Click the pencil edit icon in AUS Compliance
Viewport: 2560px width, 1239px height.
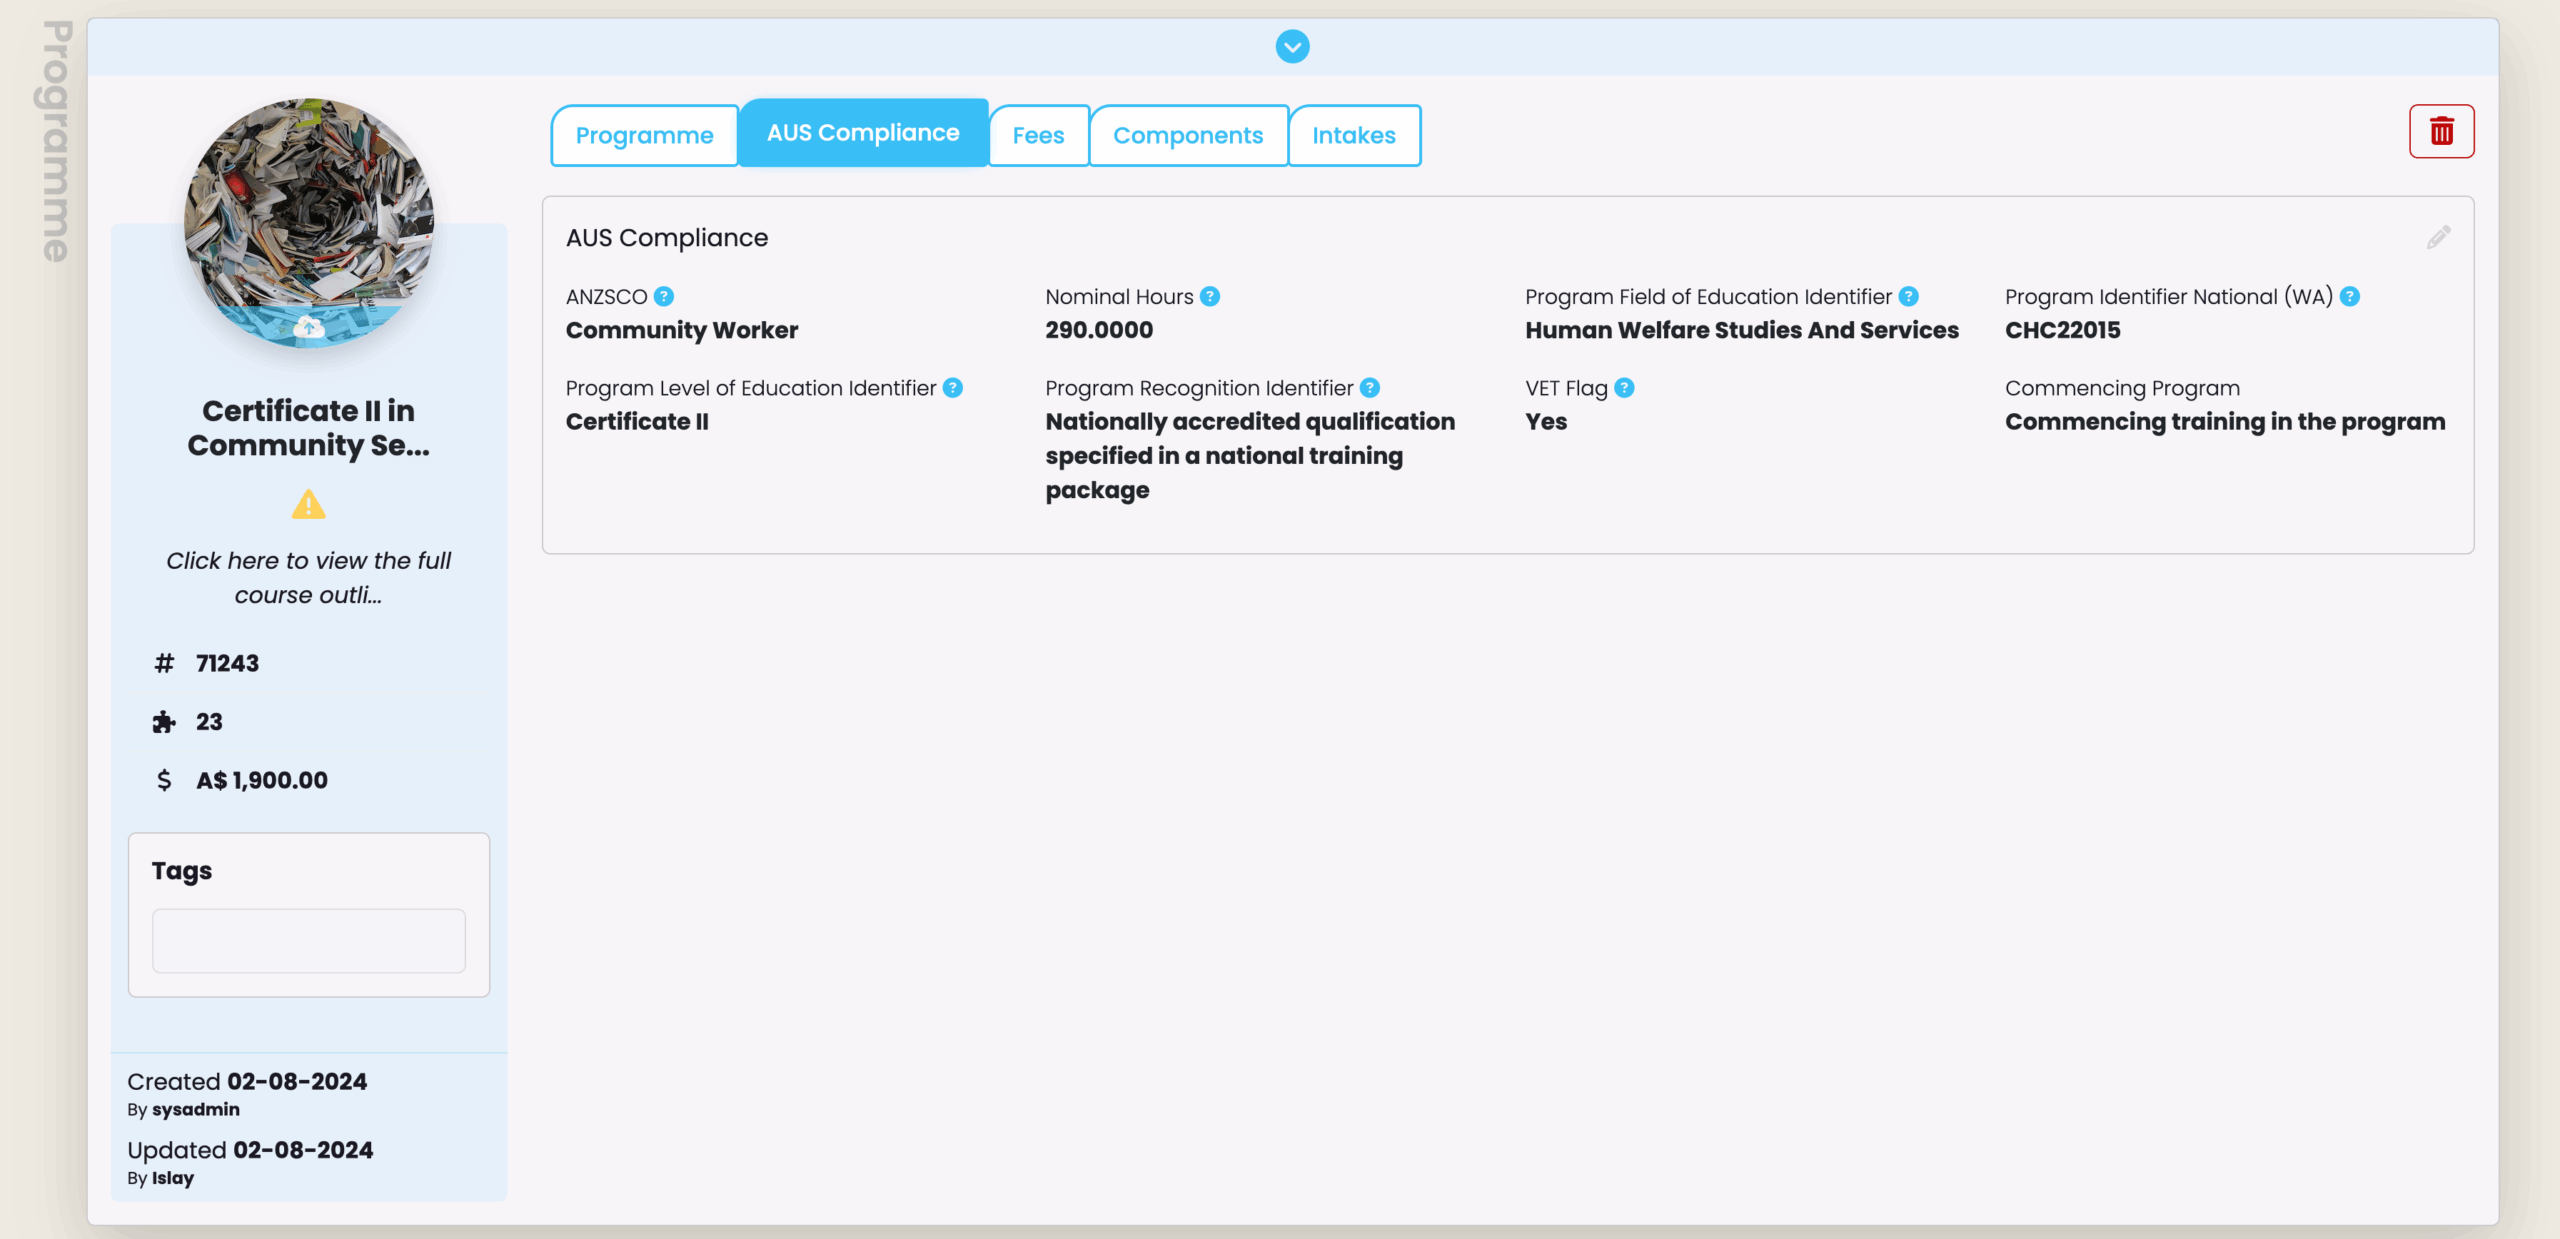click(x=2438, y=237)
